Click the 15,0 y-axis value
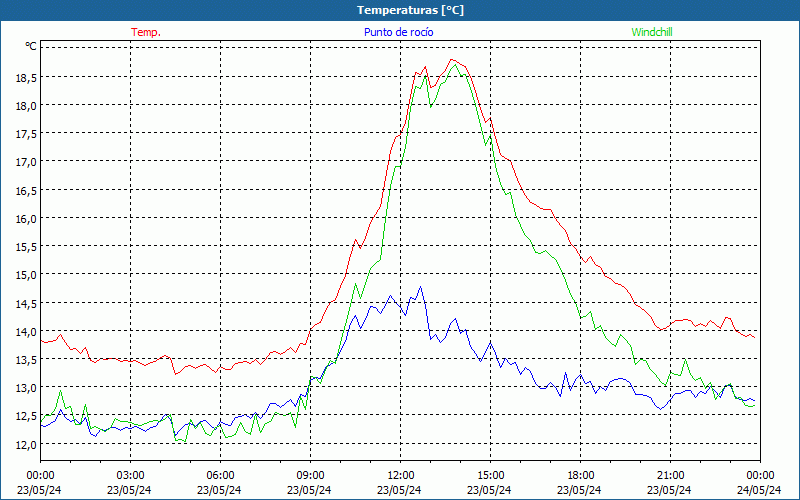Image resolution: width=800 pixels, height=500 pixels. (26, 275)
